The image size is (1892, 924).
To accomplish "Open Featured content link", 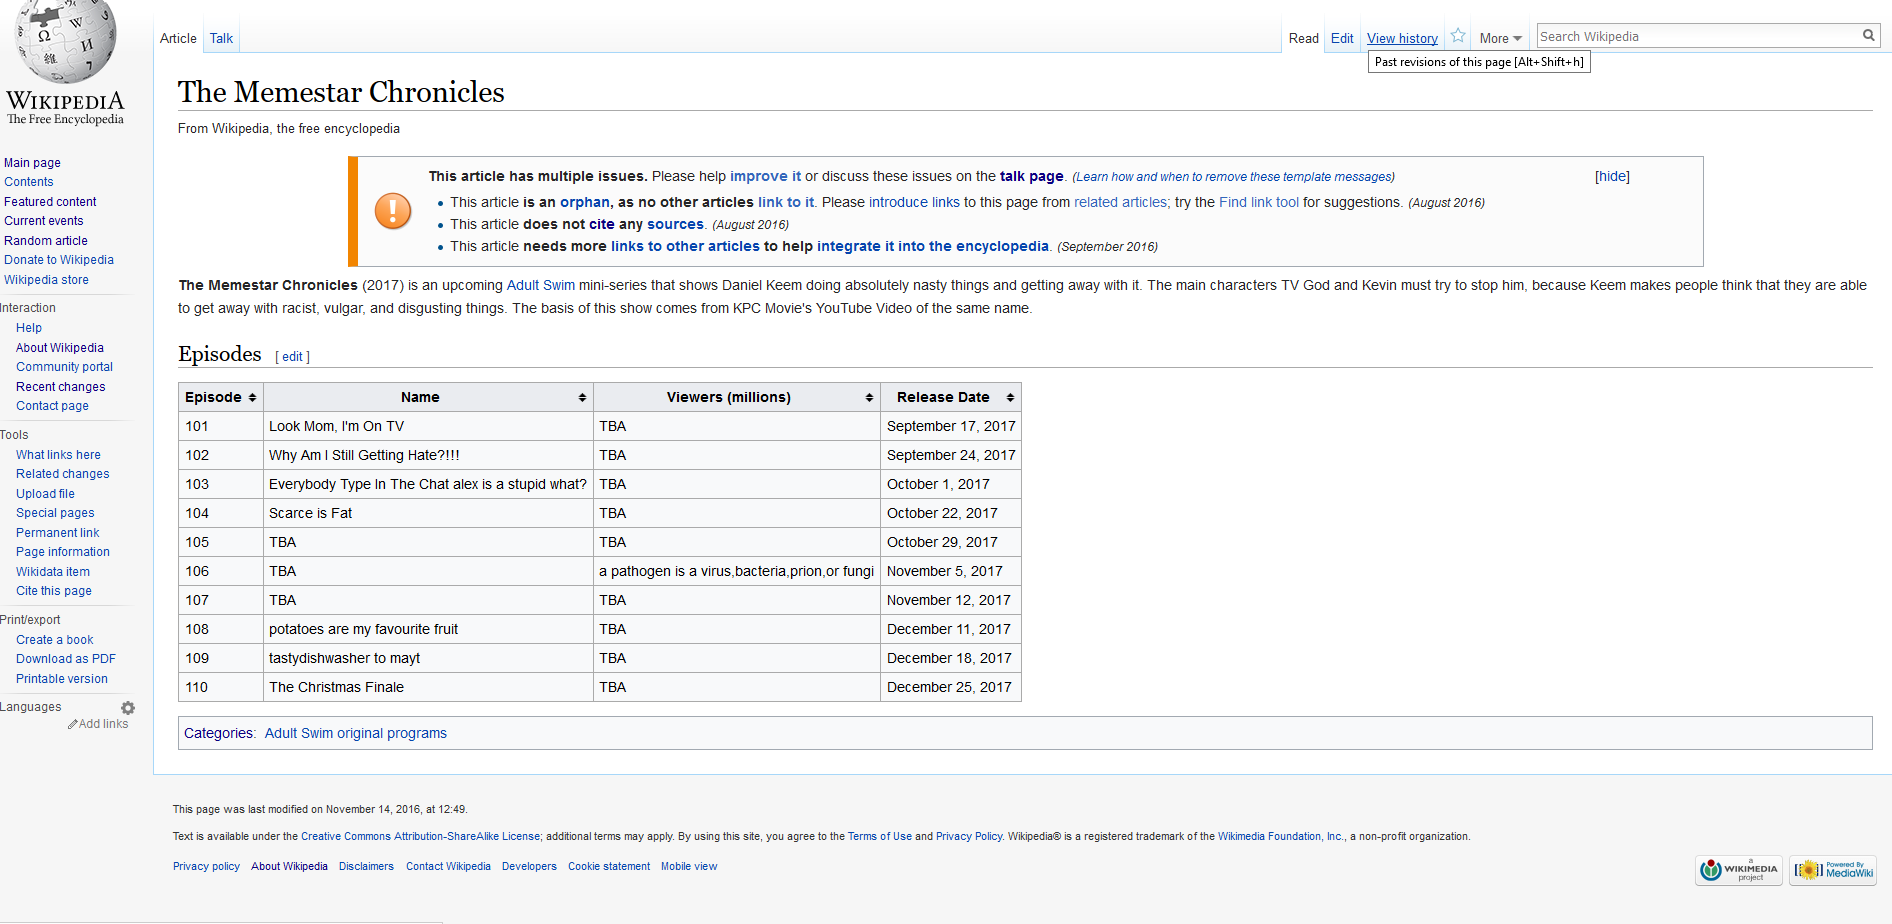I will [x=50, y=202].
